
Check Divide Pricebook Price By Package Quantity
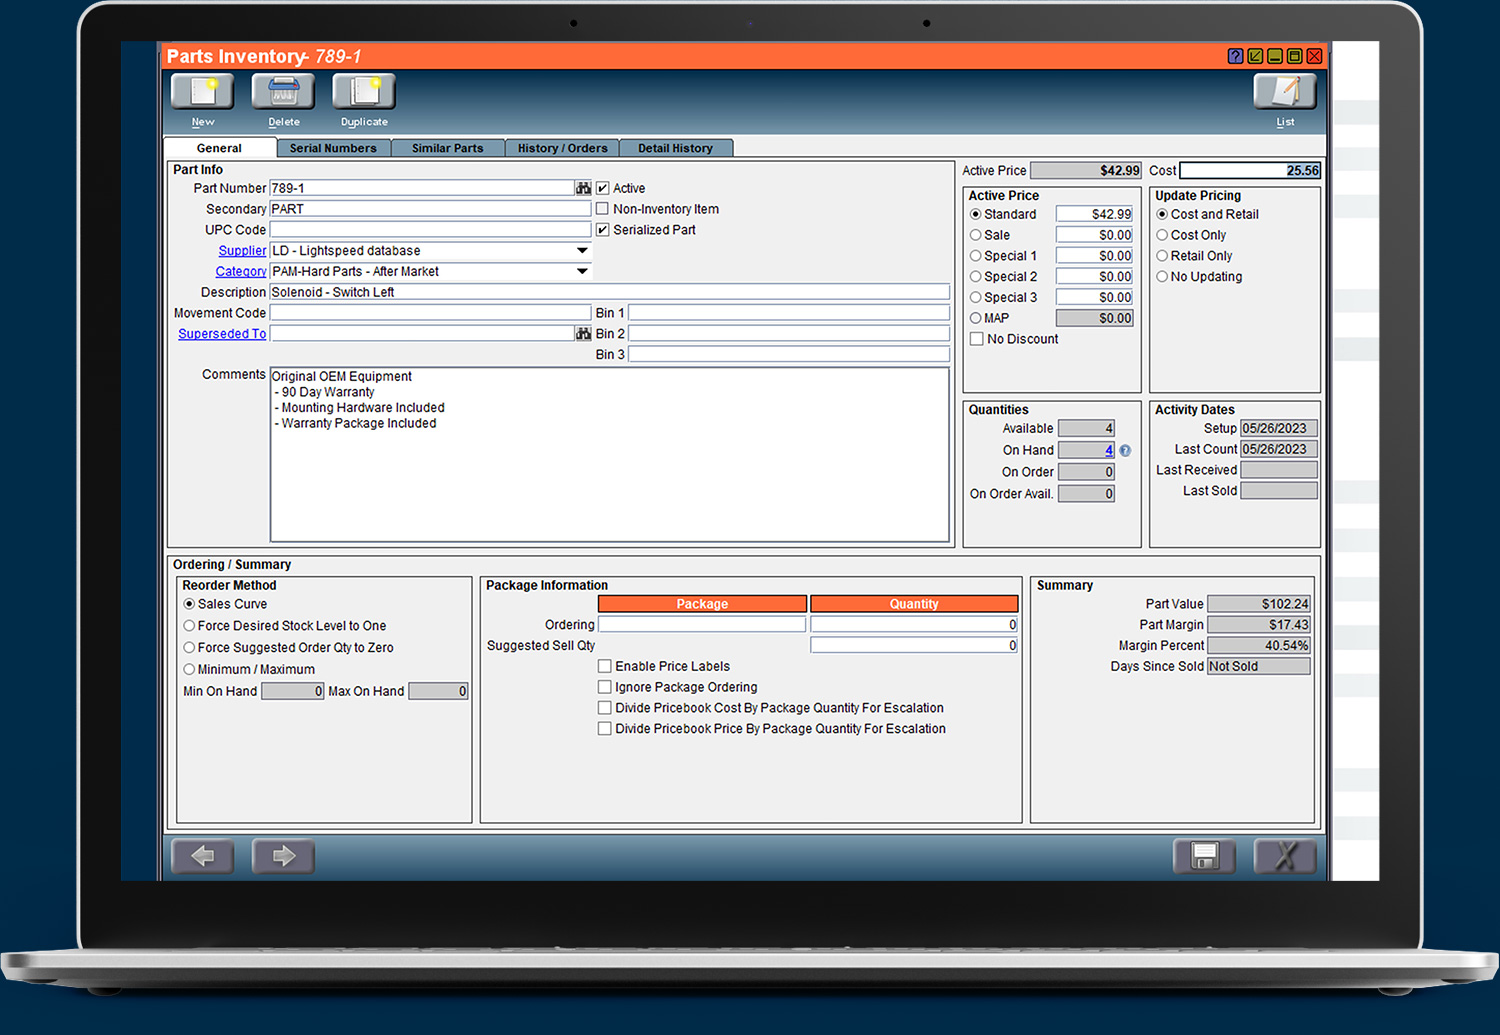(x=605, y=729)
